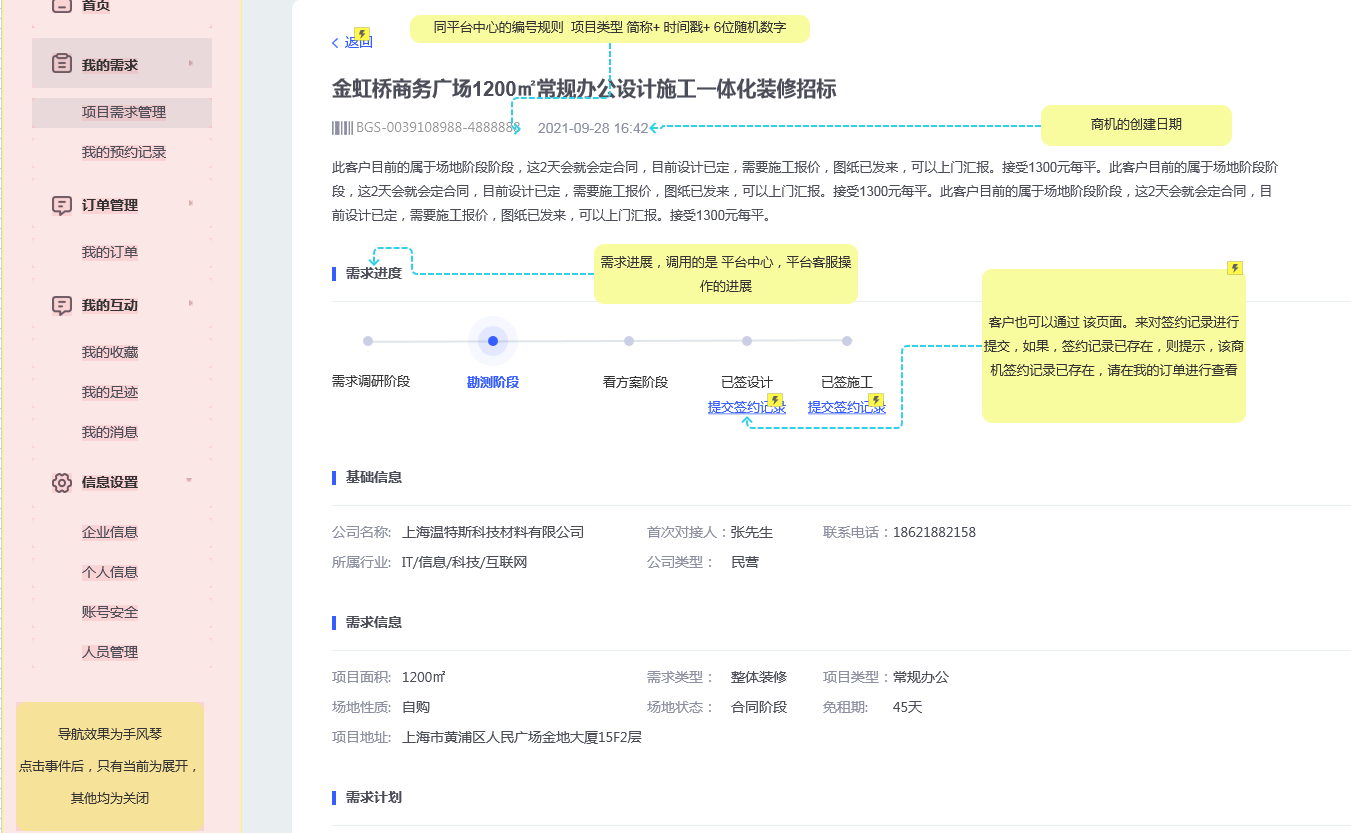Click the active 勘测阶段 progress dot
Screen dimensions: 1351x833
click(493, 341)
